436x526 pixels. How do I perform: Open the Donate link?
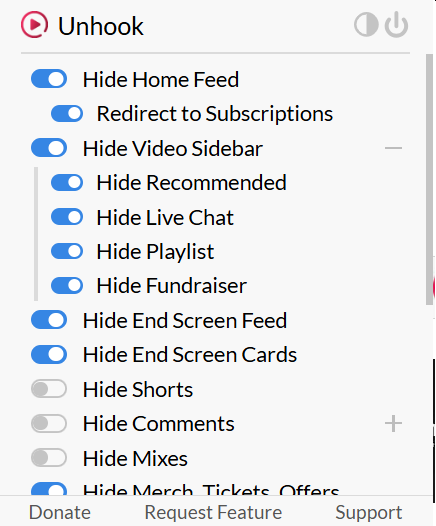pyautogui.click(x=60, y=512)
